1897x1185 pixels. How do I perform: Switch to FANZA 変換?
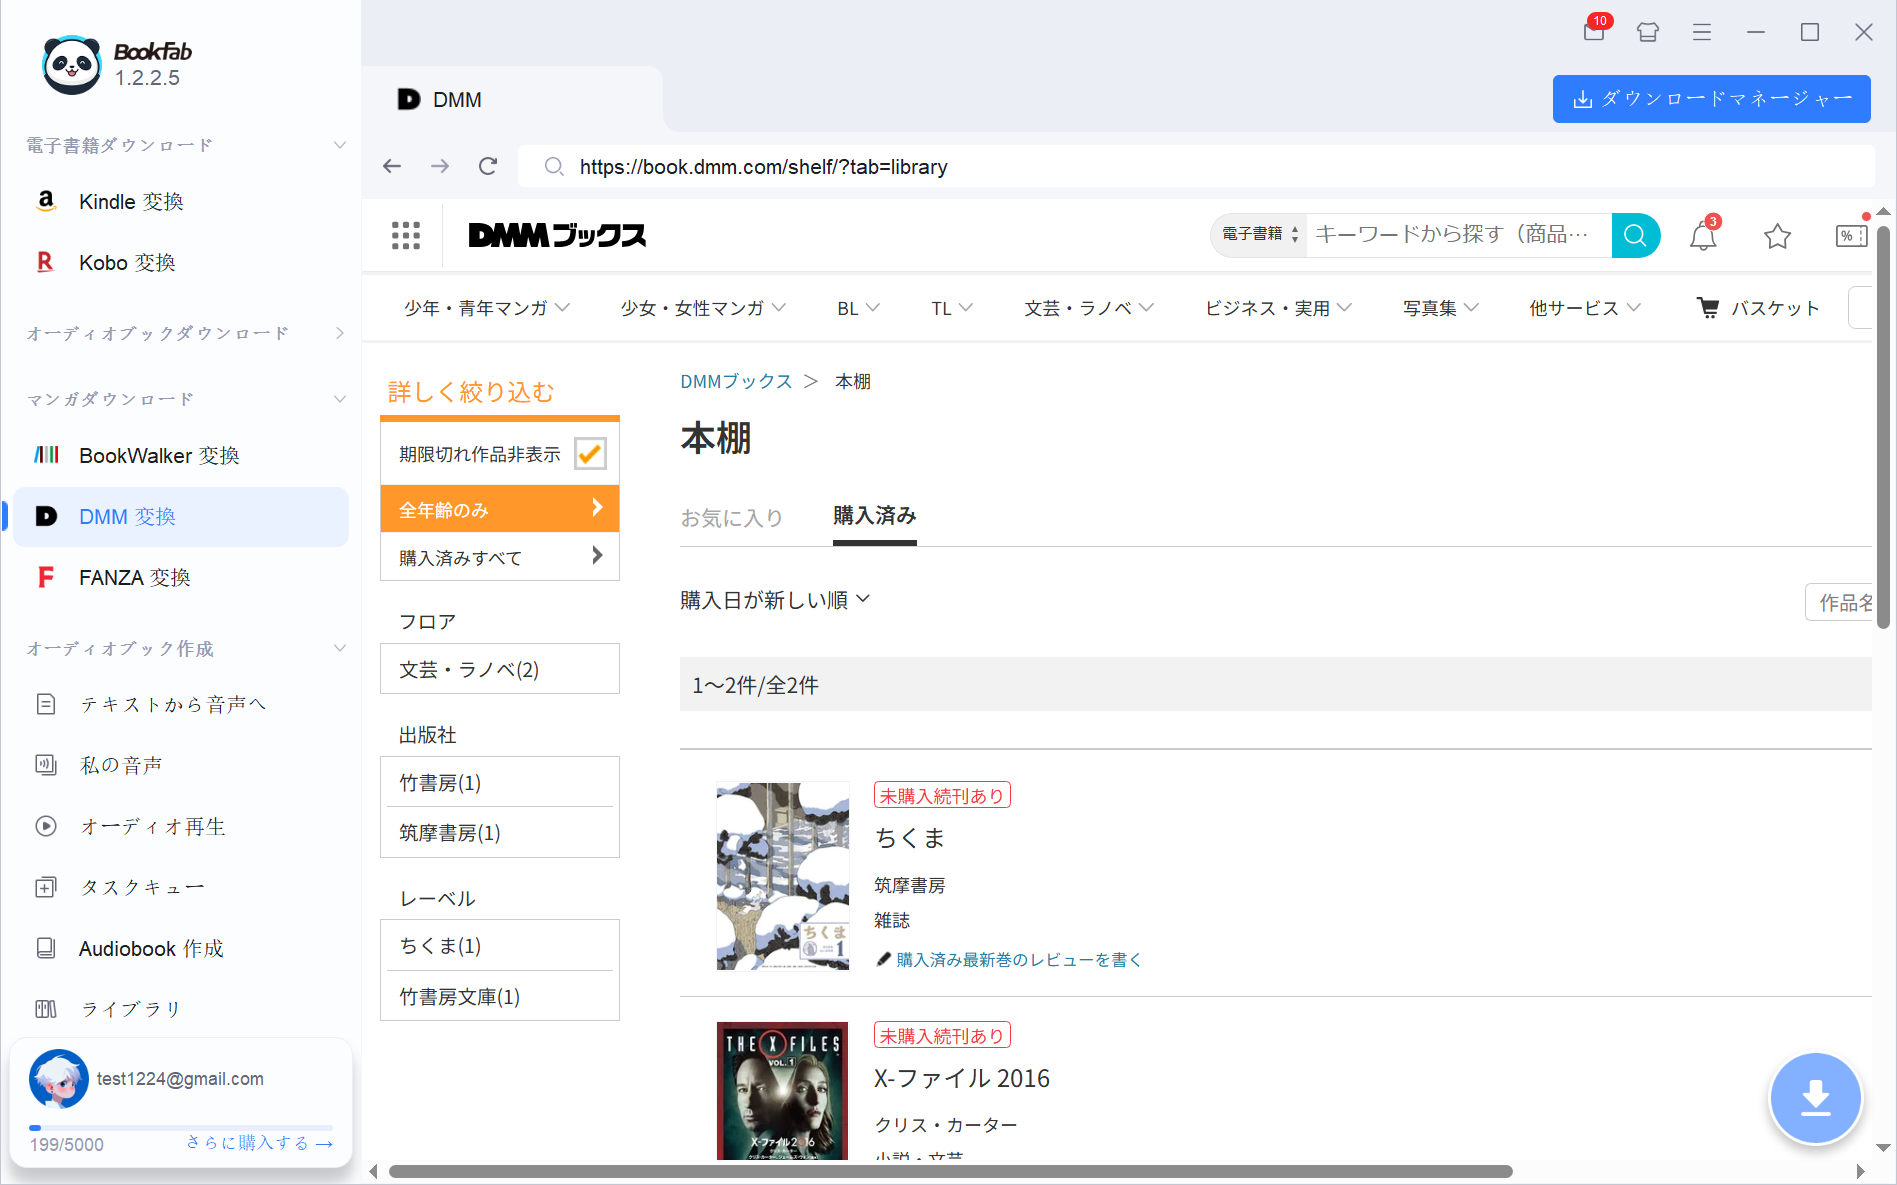click(x=134, y=577)
